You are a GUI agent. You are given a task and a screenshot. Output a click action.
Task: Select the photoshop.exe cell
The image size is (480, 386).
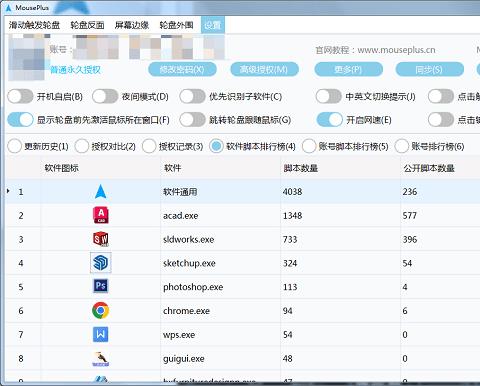point(220,287)
